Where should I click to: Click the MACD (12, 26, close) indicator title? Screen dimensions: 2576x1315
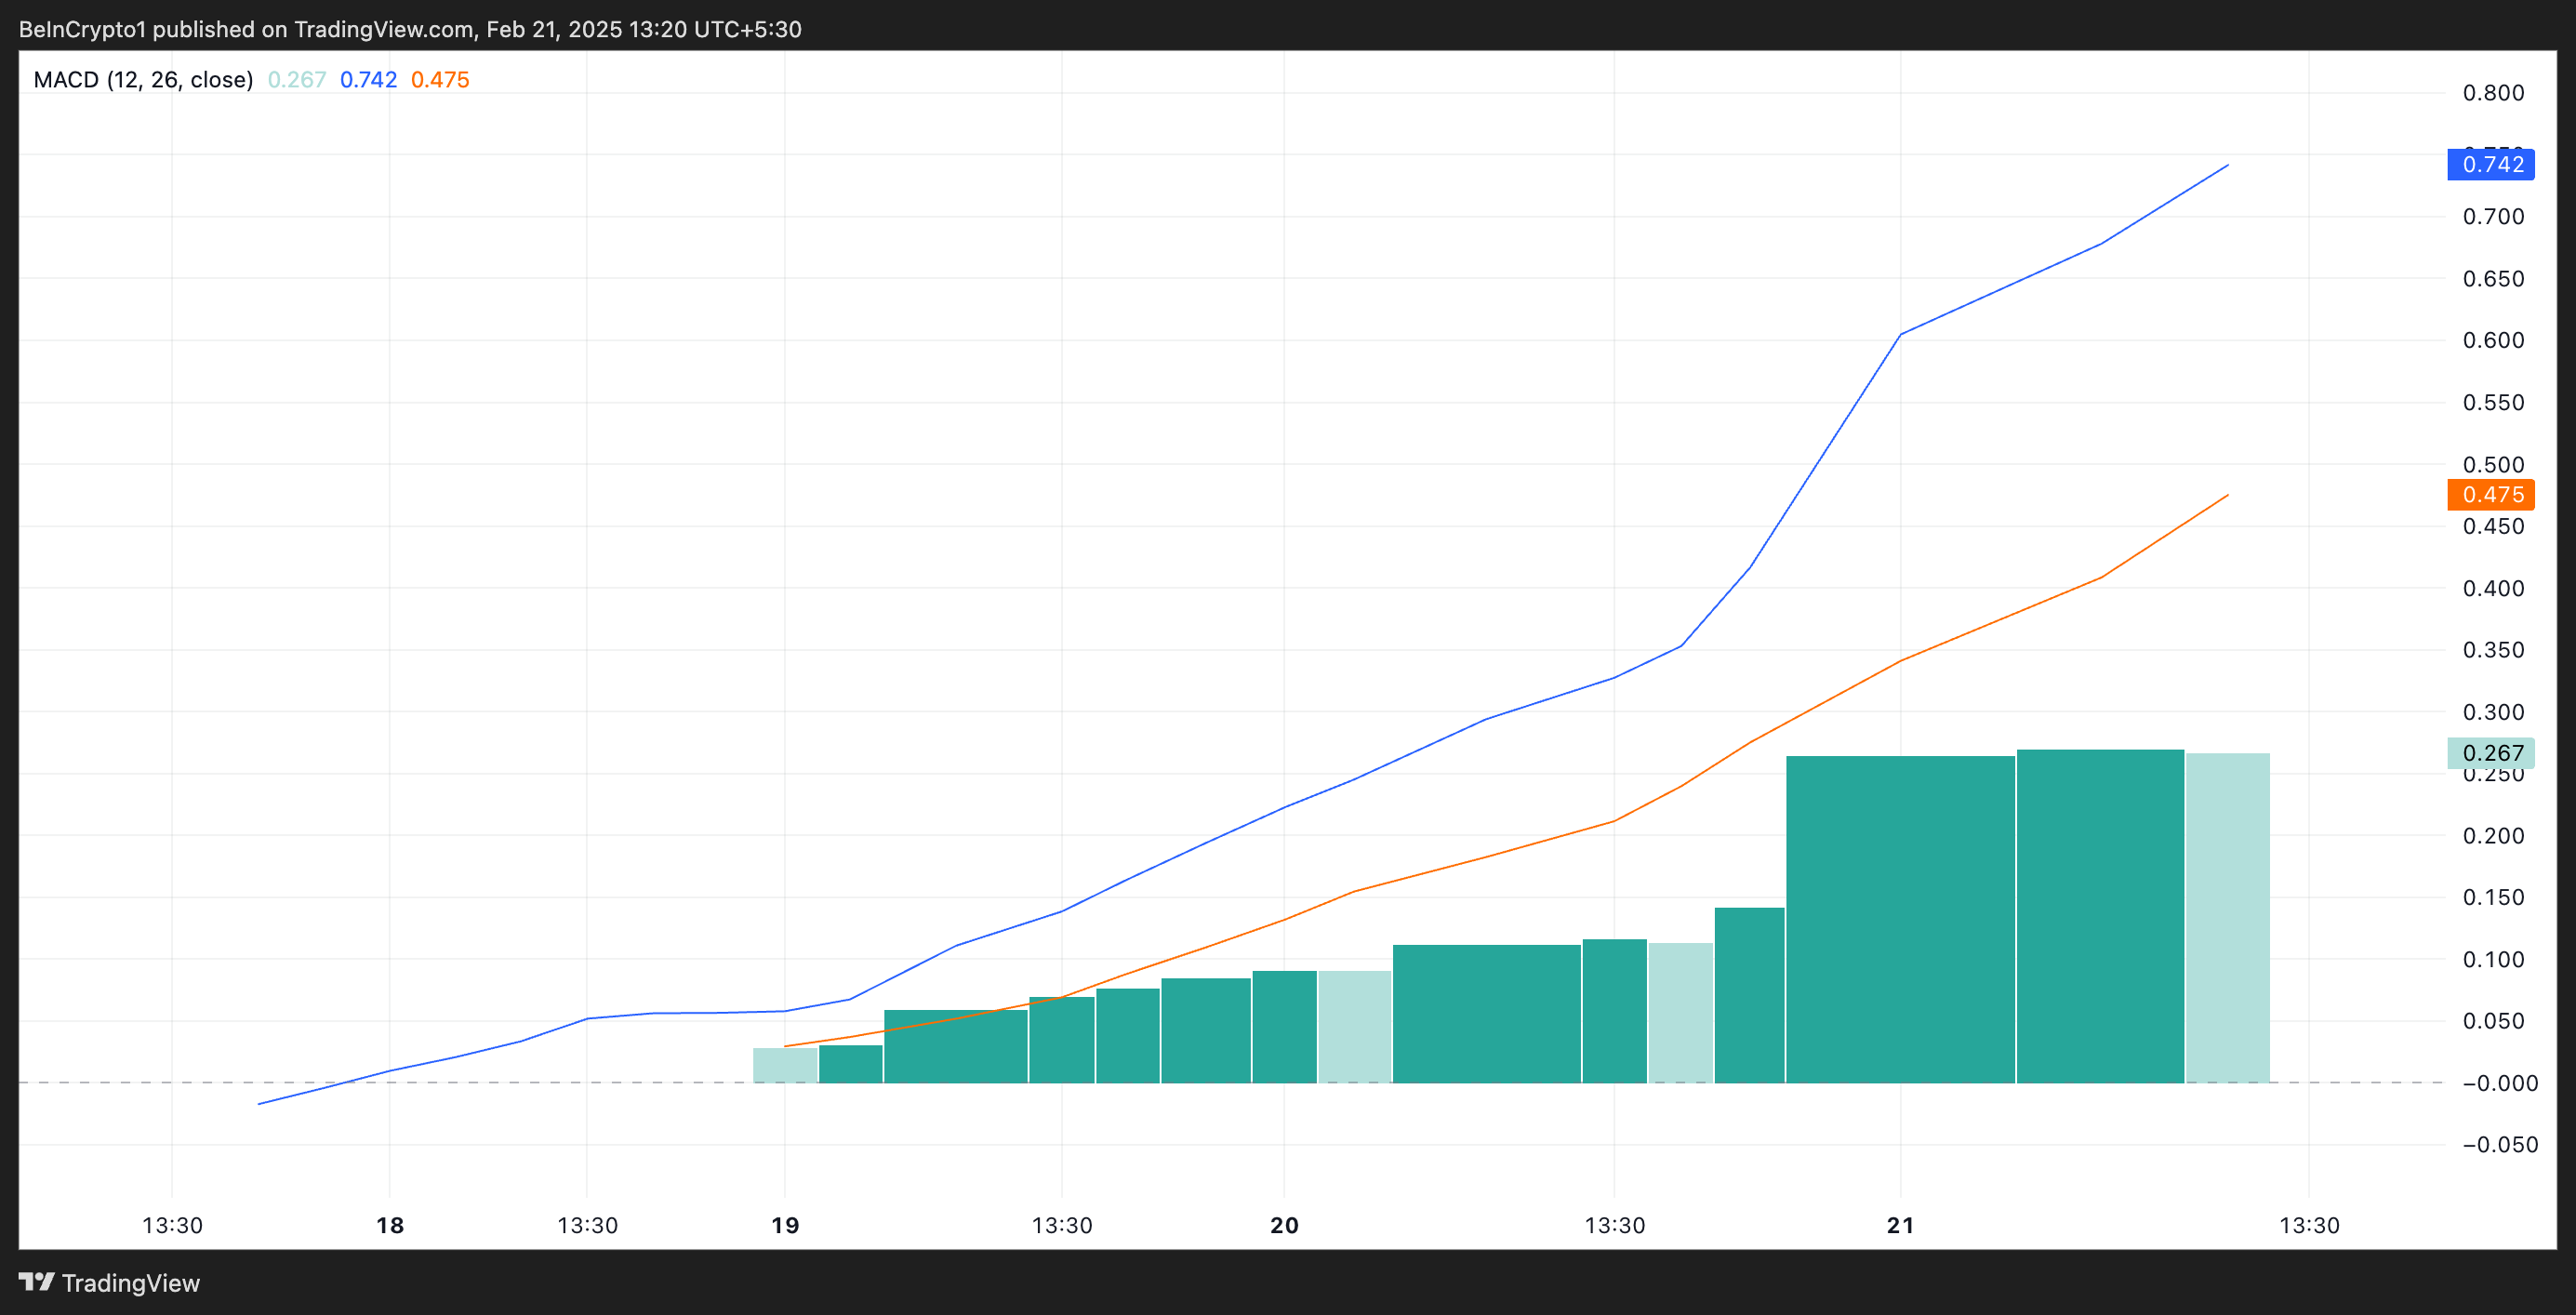pos(143,80)
